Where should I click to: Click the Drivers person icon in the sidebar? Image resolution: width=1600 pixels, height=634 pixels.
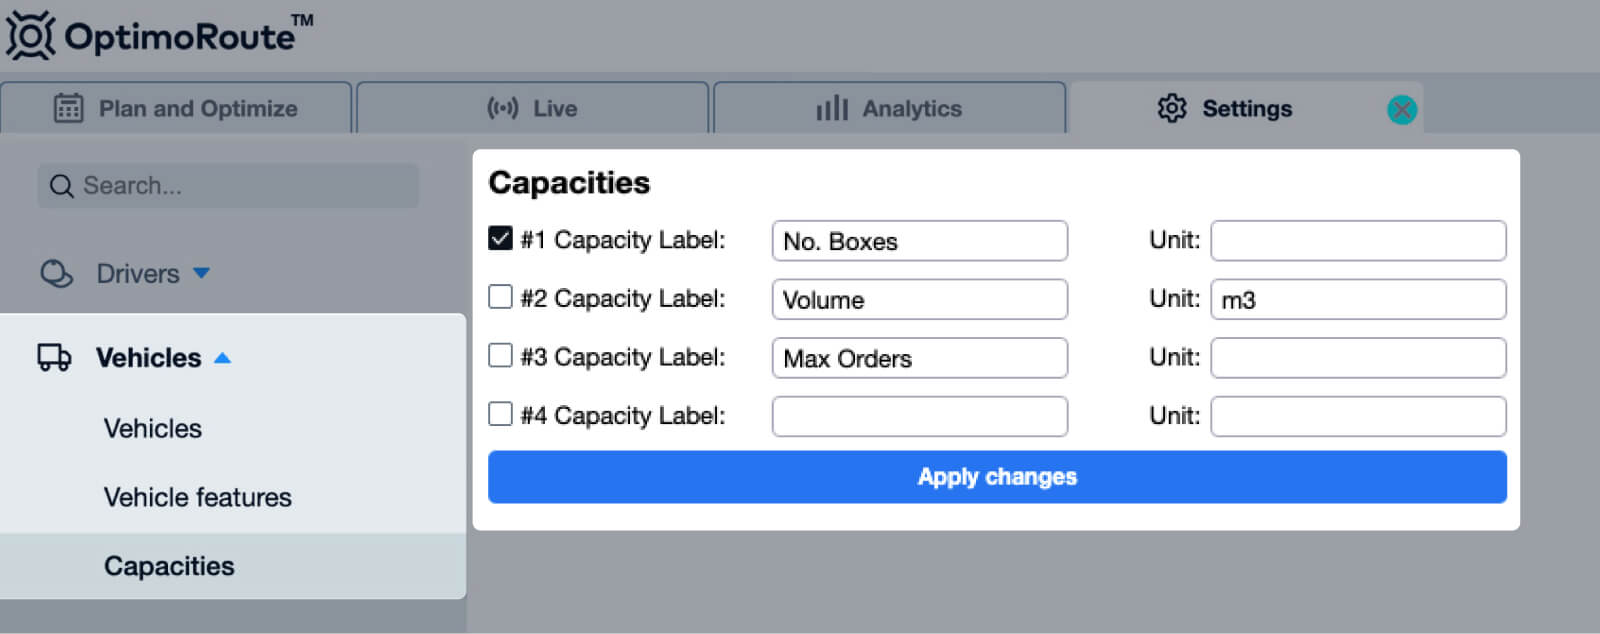(x=58, y=272)
